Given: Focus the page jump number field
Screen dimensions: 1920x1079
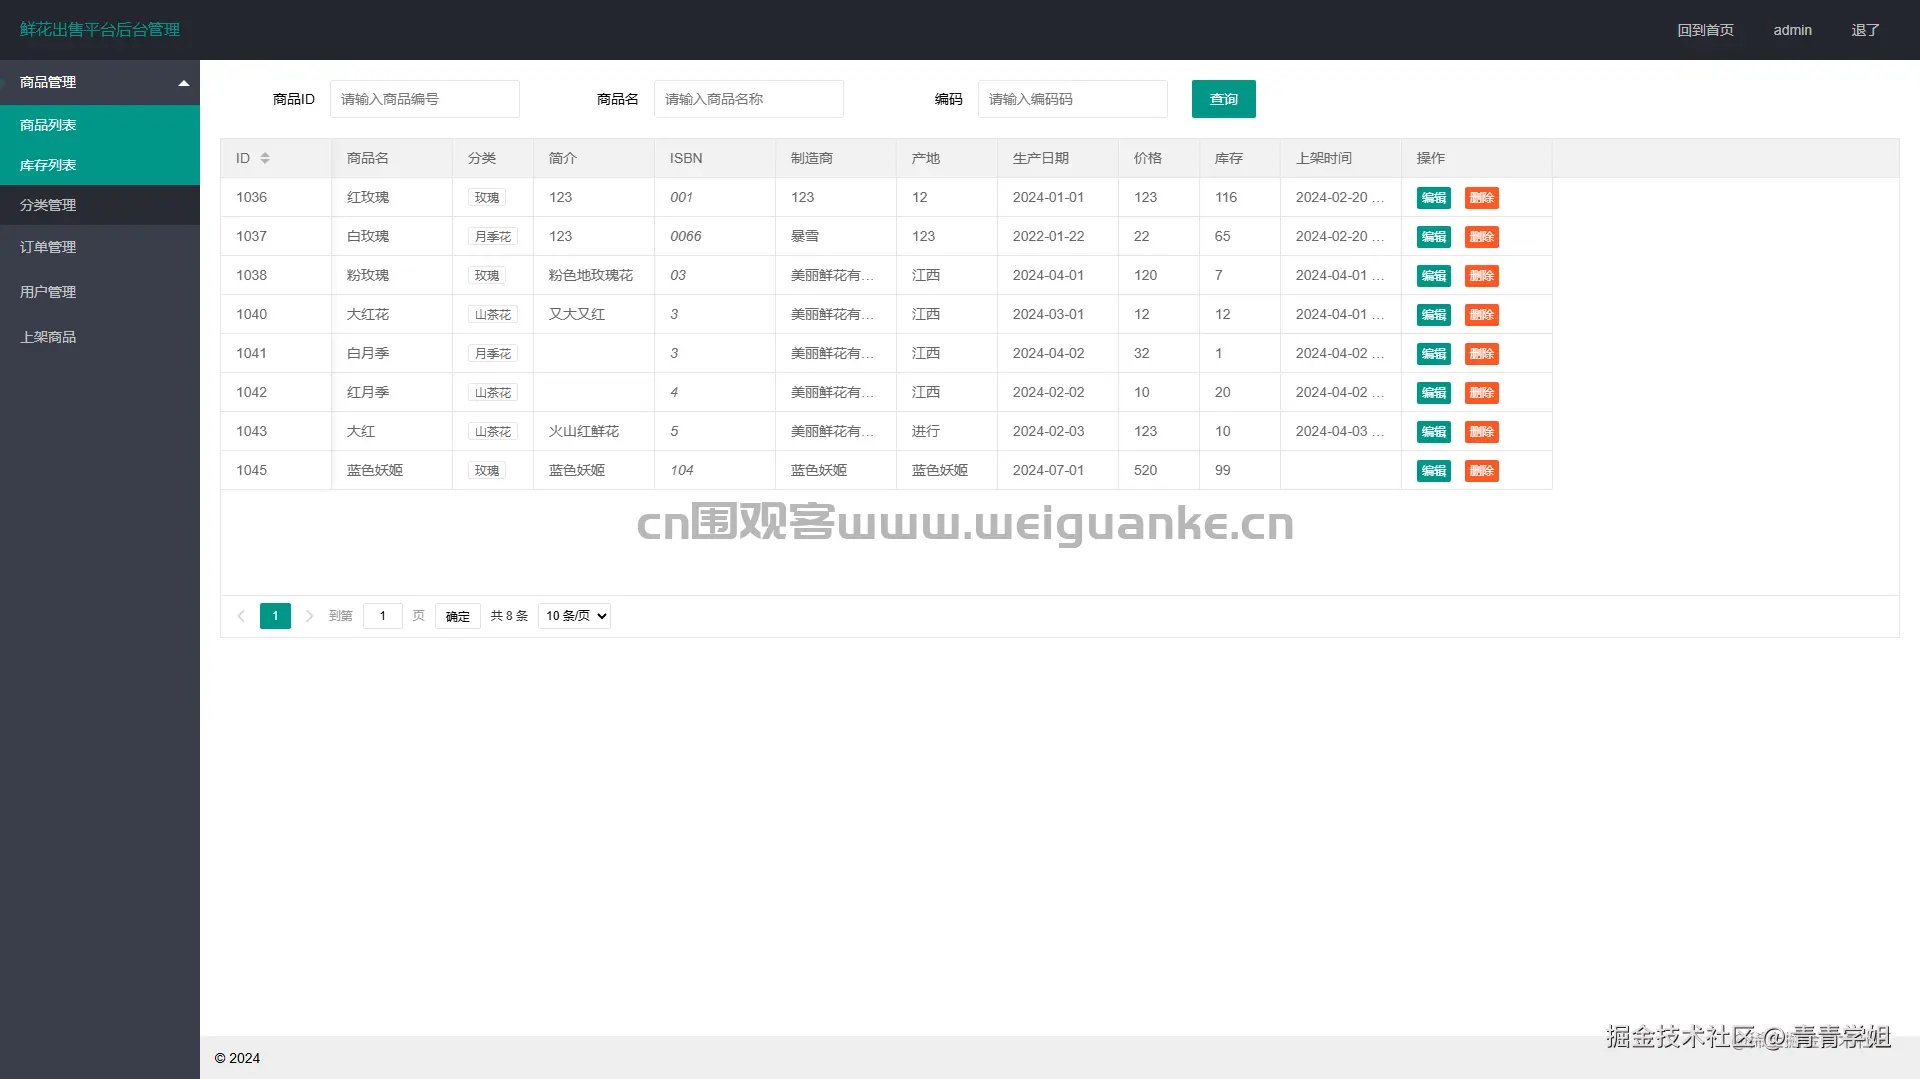Looking at the screenshot, I should tap(383, 616).
